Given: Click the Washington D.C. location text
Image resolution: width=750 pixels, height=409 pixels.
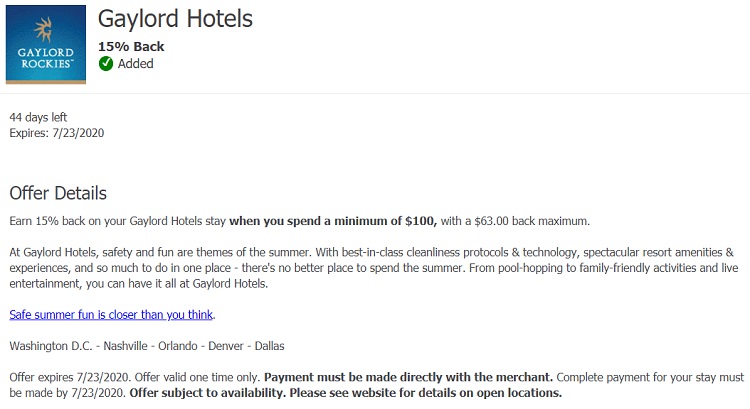Looking at the screenshot, I should click(51, 346).
